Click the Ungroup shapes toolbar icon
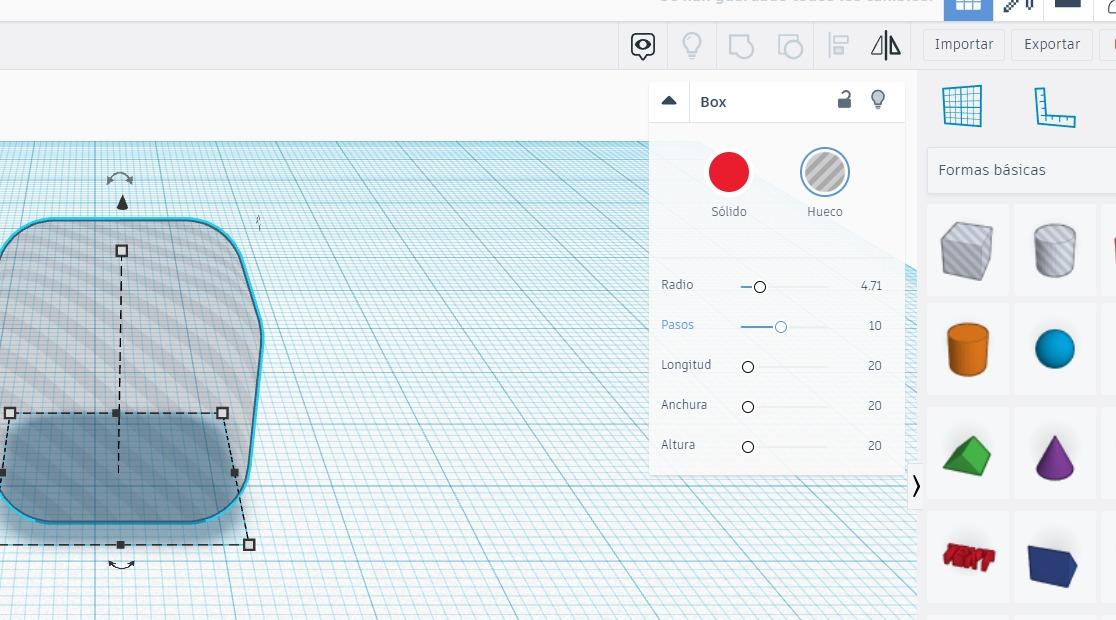This screenshot has width=1116, height=620. coord(790,46)
